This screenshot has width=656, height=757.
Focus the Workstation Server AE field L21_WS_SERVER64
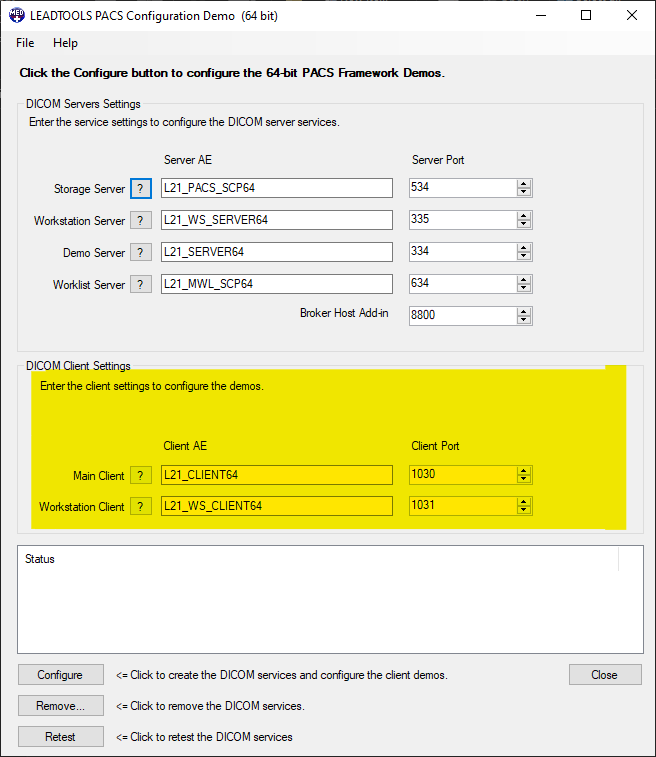tap(277, 220)
